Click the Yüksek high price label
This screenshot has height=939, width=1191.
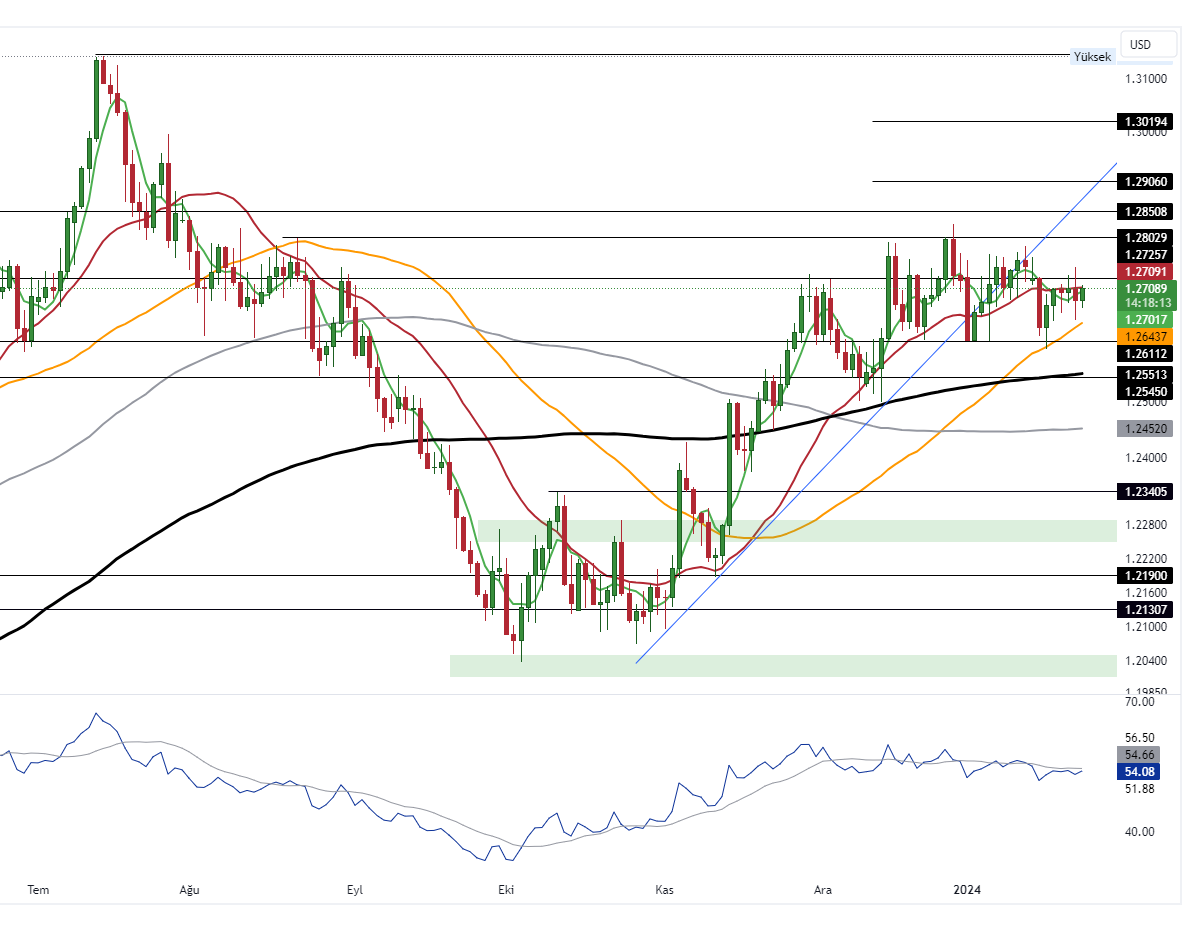point(1091,57)
